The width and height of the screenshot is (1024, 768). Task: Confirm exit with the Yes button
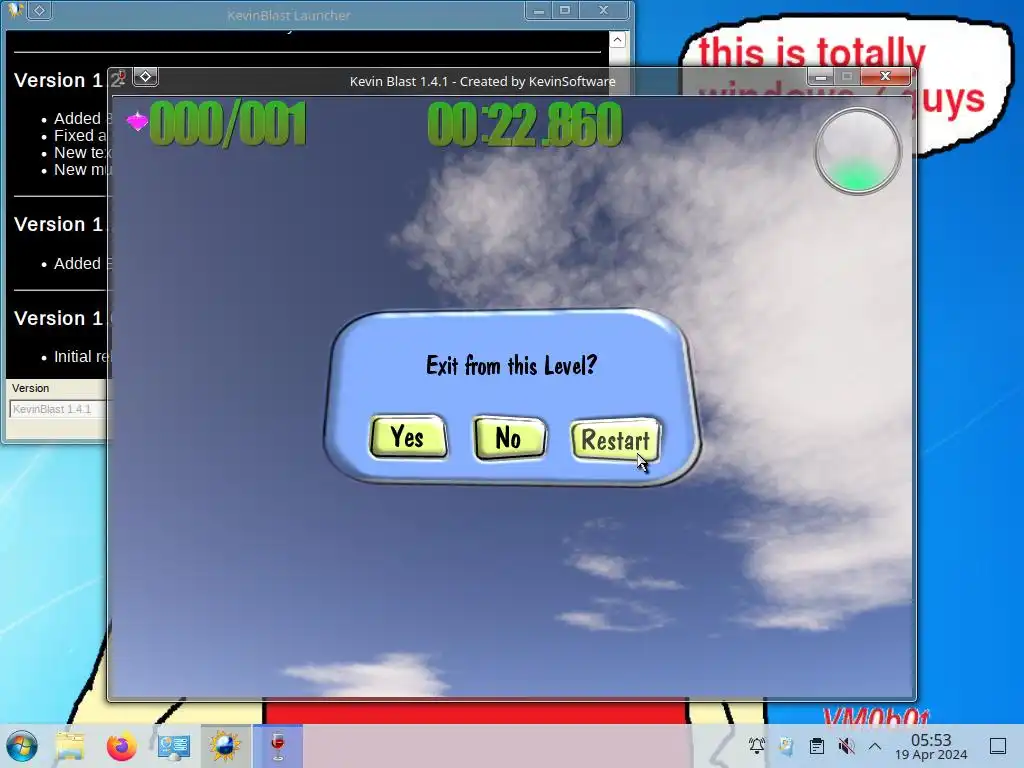point(408,437)
